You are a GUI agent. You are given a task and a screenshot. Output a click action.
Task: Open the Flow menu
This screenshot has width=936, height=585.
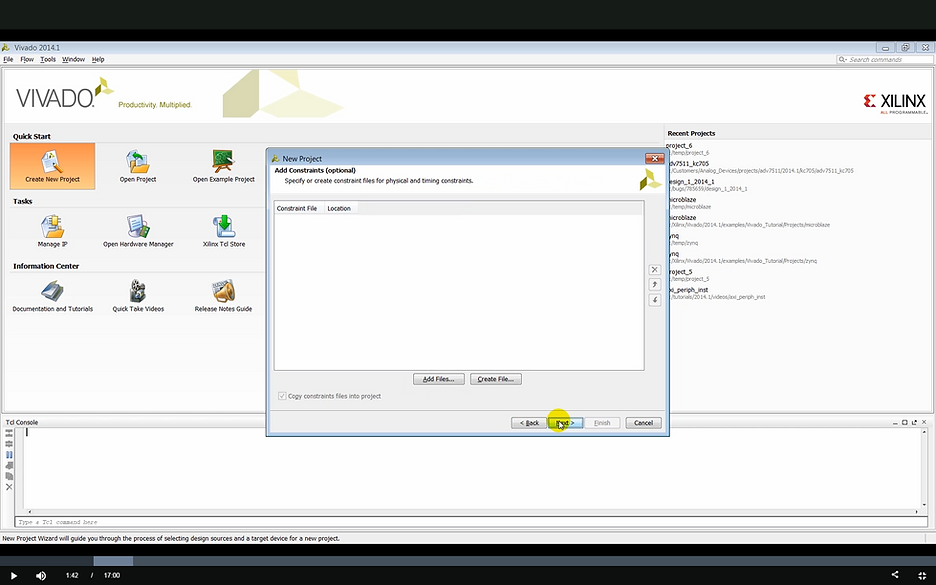pyautogui.click(x=26, y=60)
